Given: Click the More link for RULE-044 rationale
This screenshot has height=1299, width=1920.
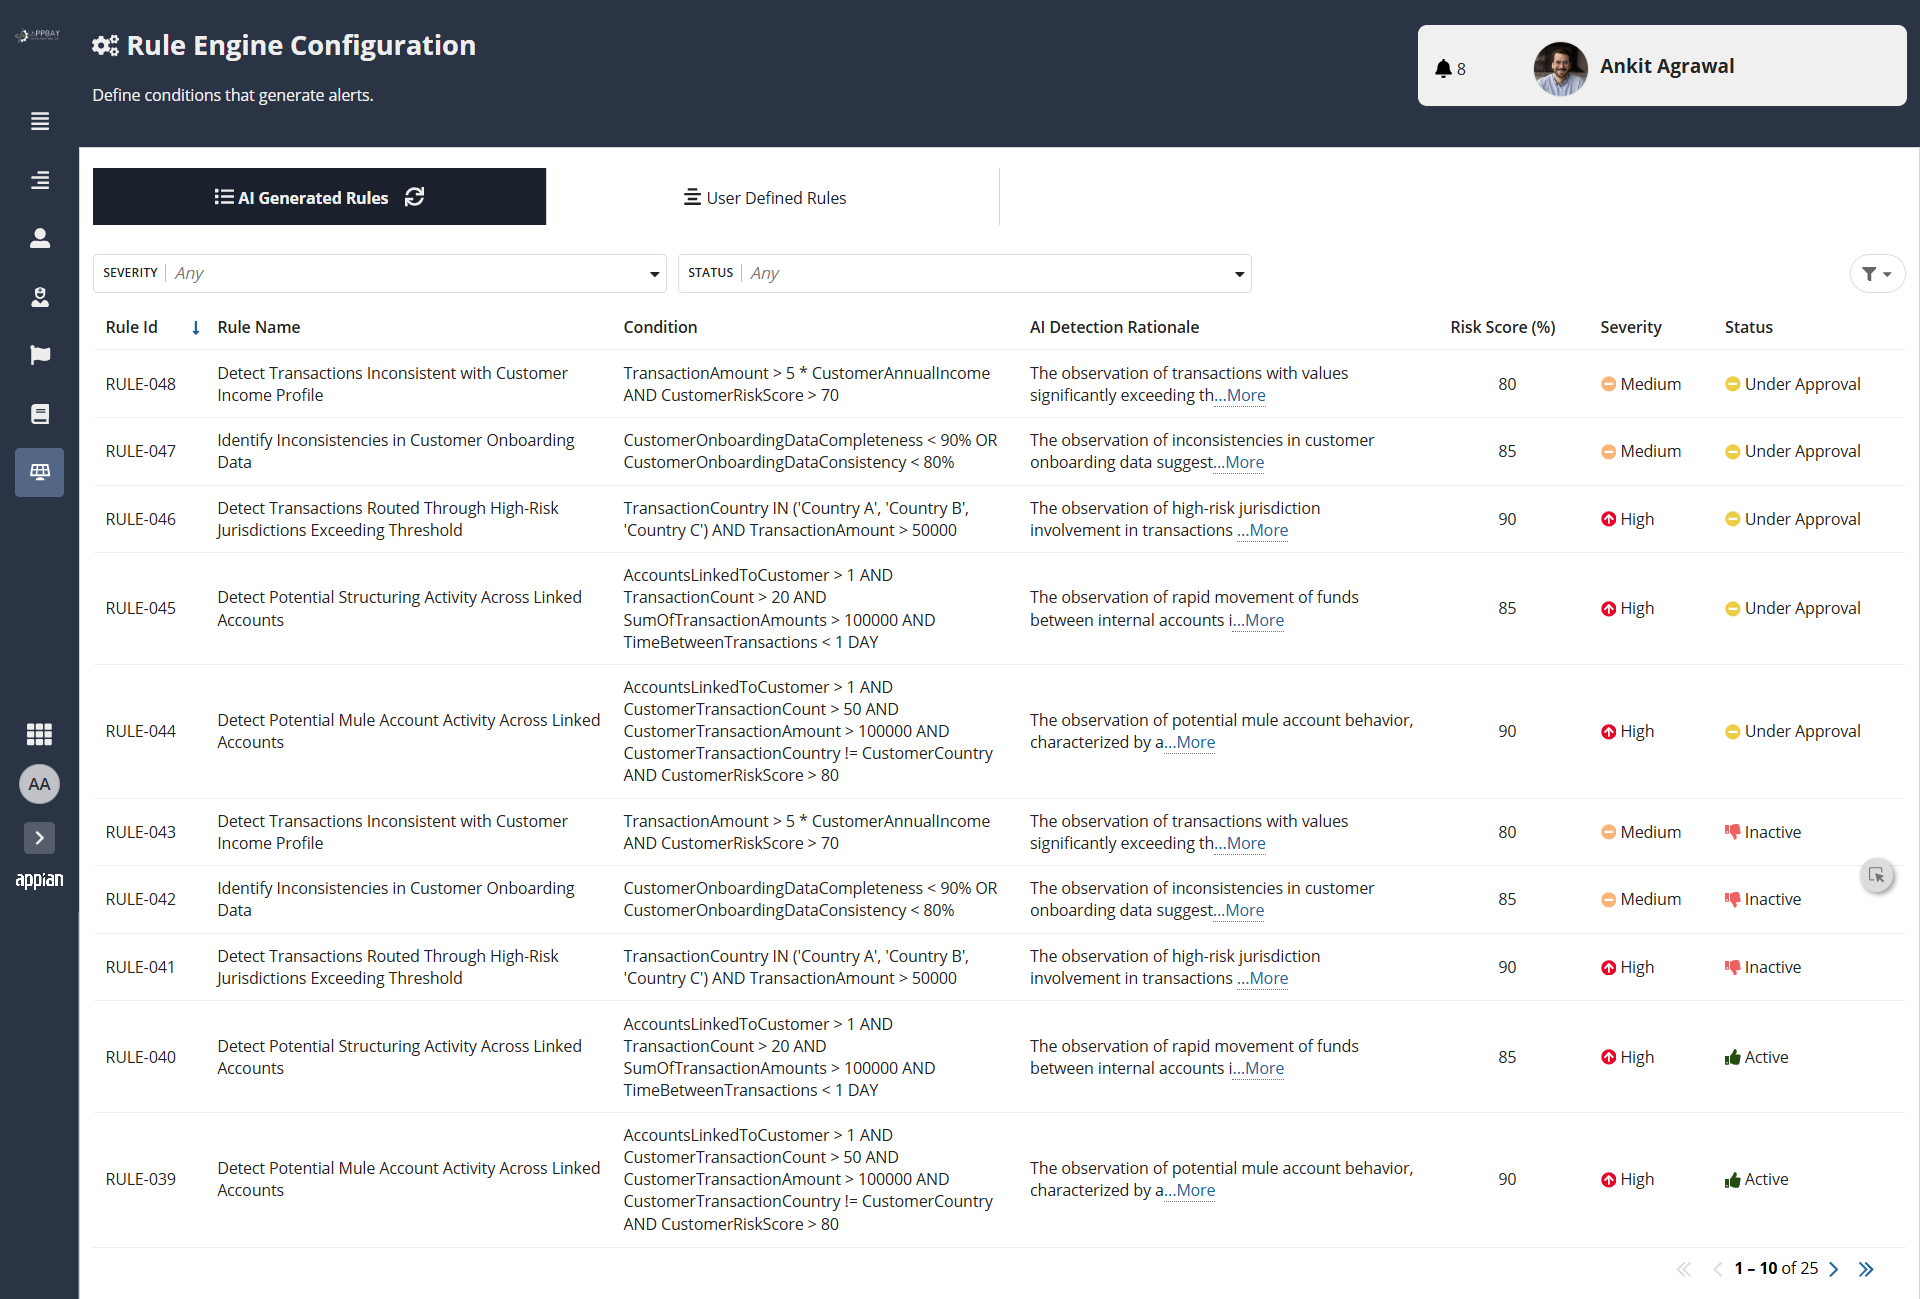Looking at the screenshot, I should coord(1196,743).
